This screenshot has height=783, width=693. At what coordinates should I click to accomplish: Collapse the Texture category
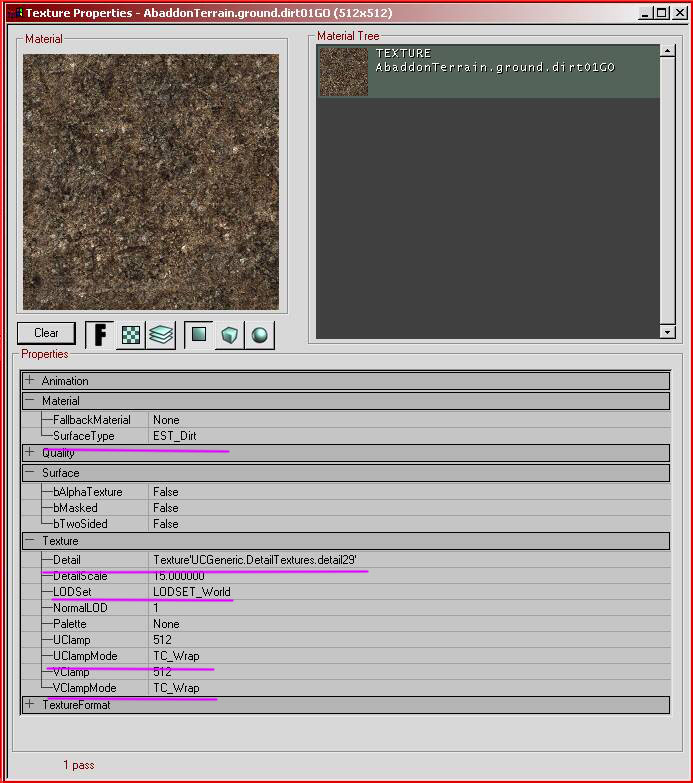pos(29,540)
